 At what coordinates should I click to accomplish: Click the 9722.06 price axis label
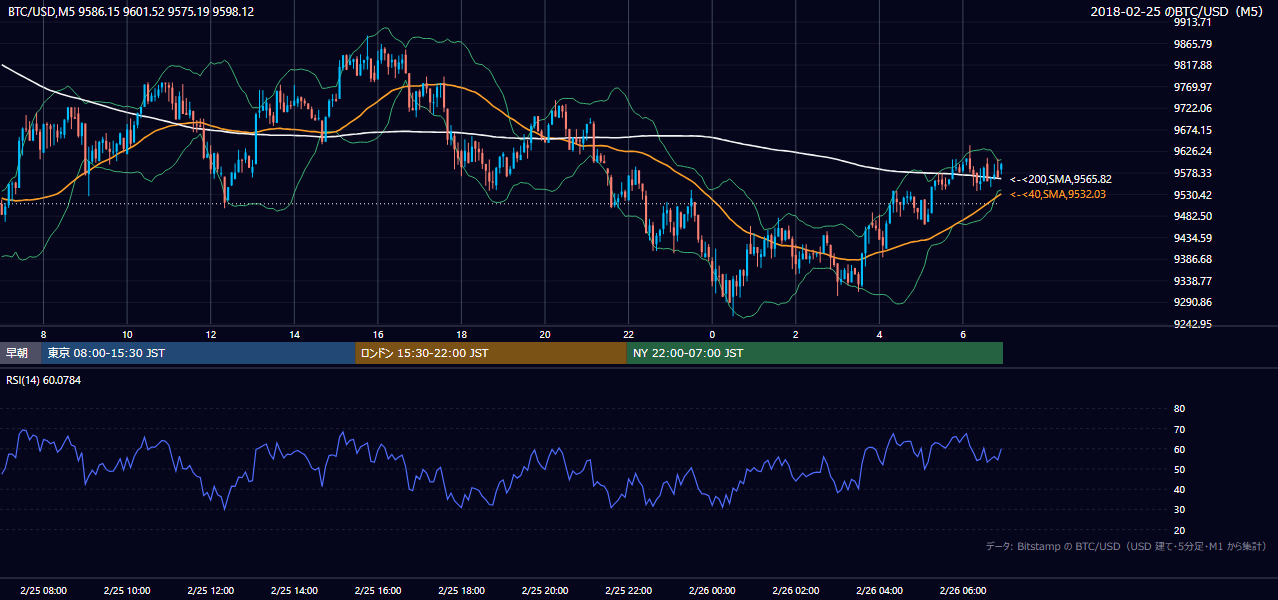click(x=1193, y=108)
